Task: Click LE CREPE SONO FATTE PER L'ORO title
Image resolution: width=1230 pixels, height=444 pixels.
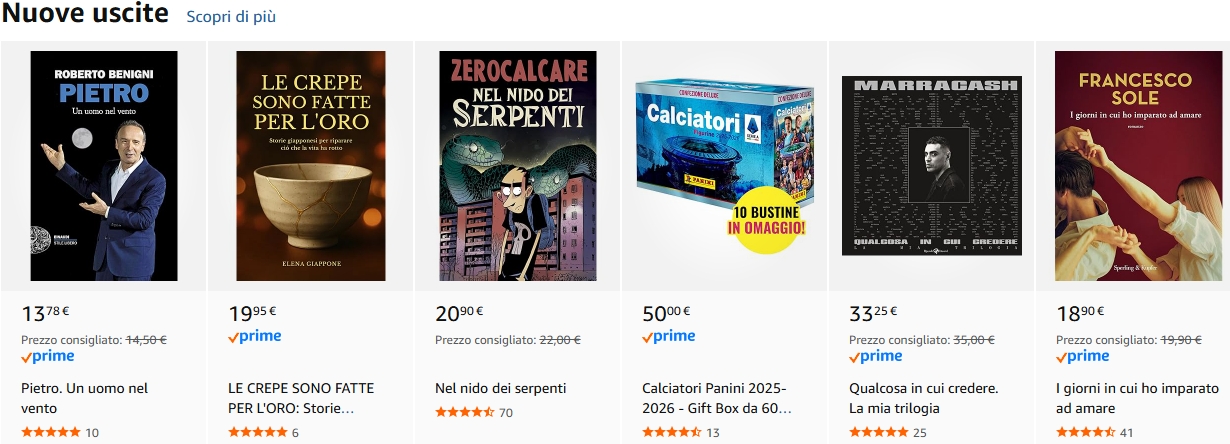Action: coord(301,398)
